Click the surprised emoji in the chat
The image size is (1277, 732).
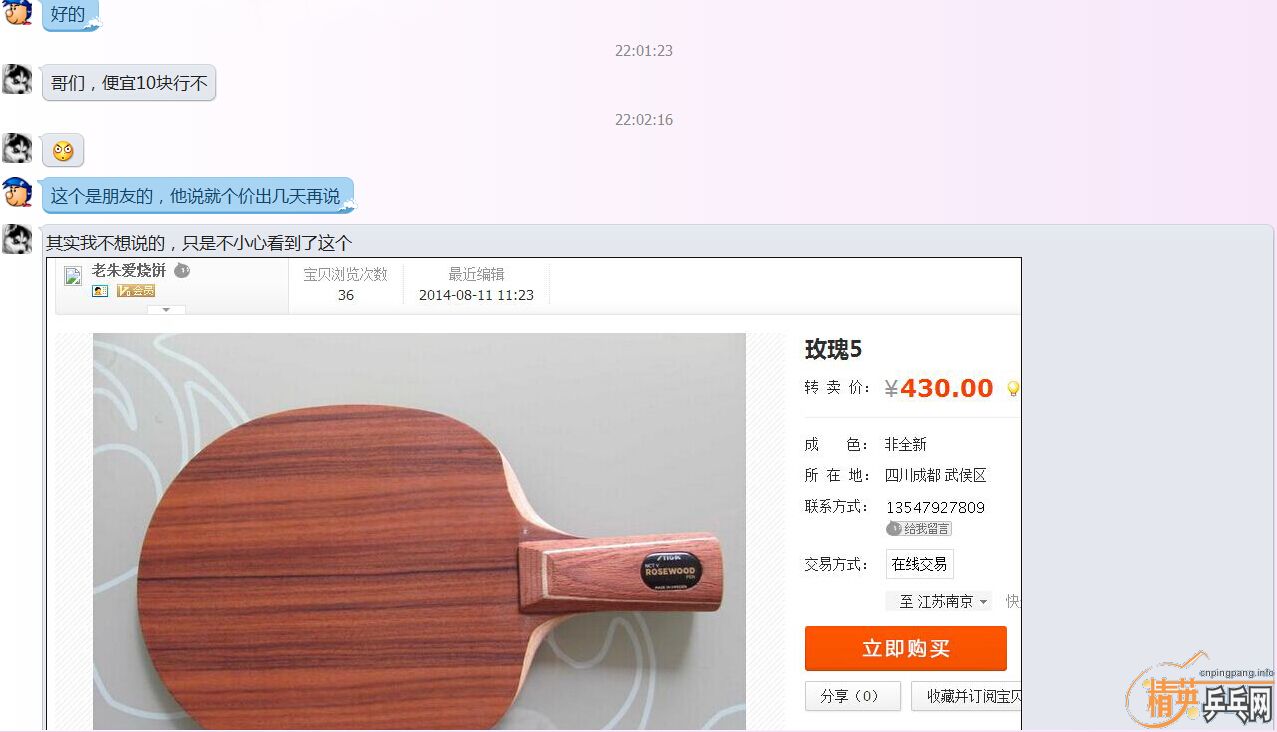click(63, 151)
